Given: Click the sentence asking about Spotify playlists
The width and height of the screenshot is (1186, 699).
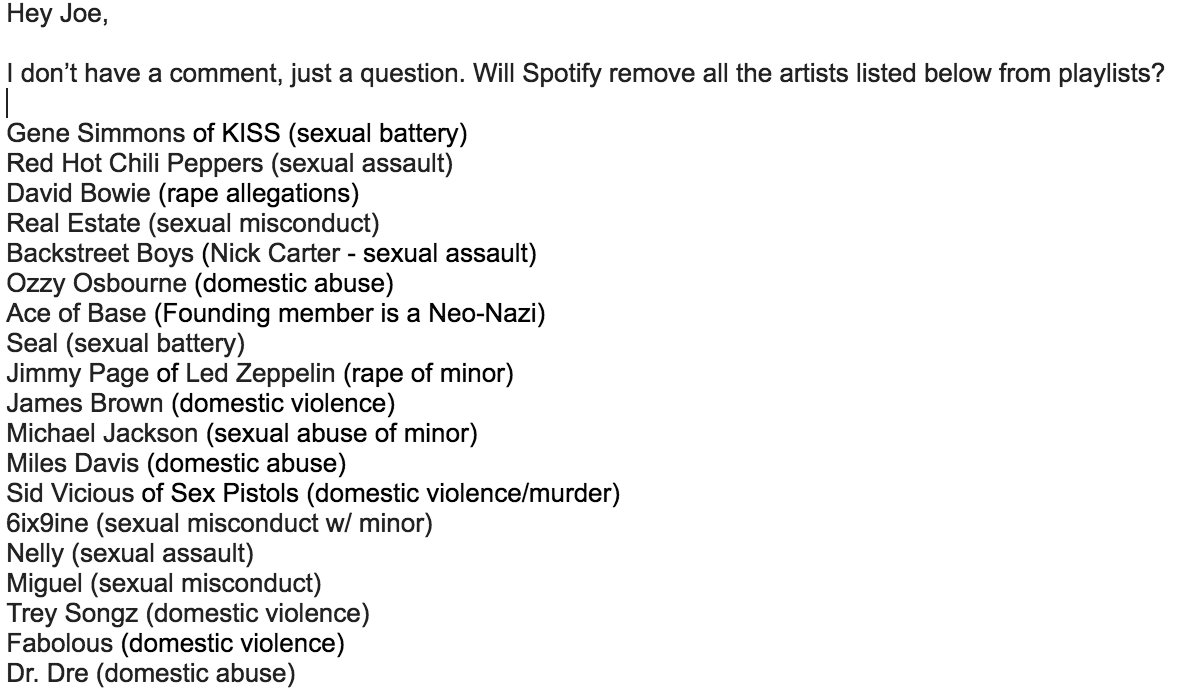Looking at the screenshot, I should 584,74.
